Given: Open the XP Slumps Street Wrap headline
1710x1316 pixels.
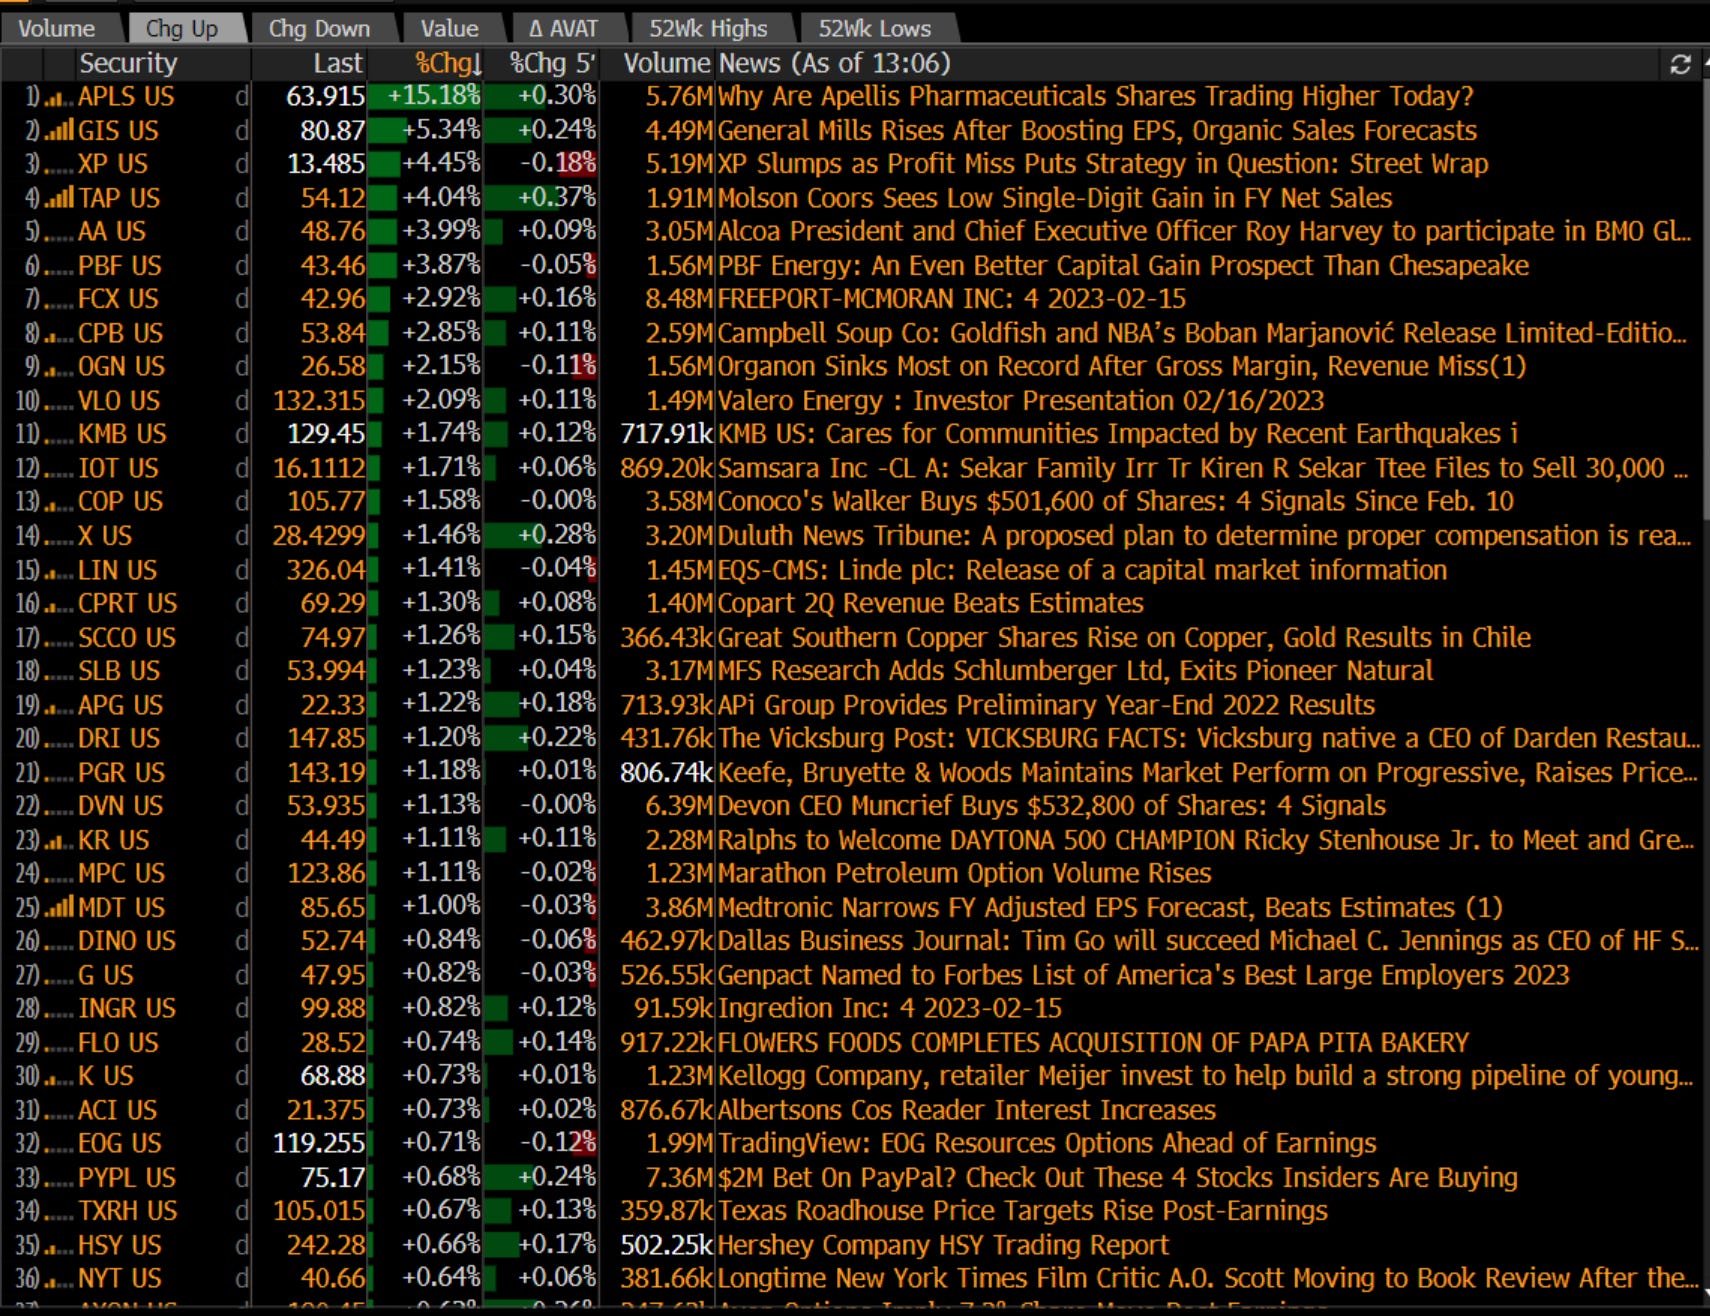Looking at the screenshot, I should (1103, 164).
